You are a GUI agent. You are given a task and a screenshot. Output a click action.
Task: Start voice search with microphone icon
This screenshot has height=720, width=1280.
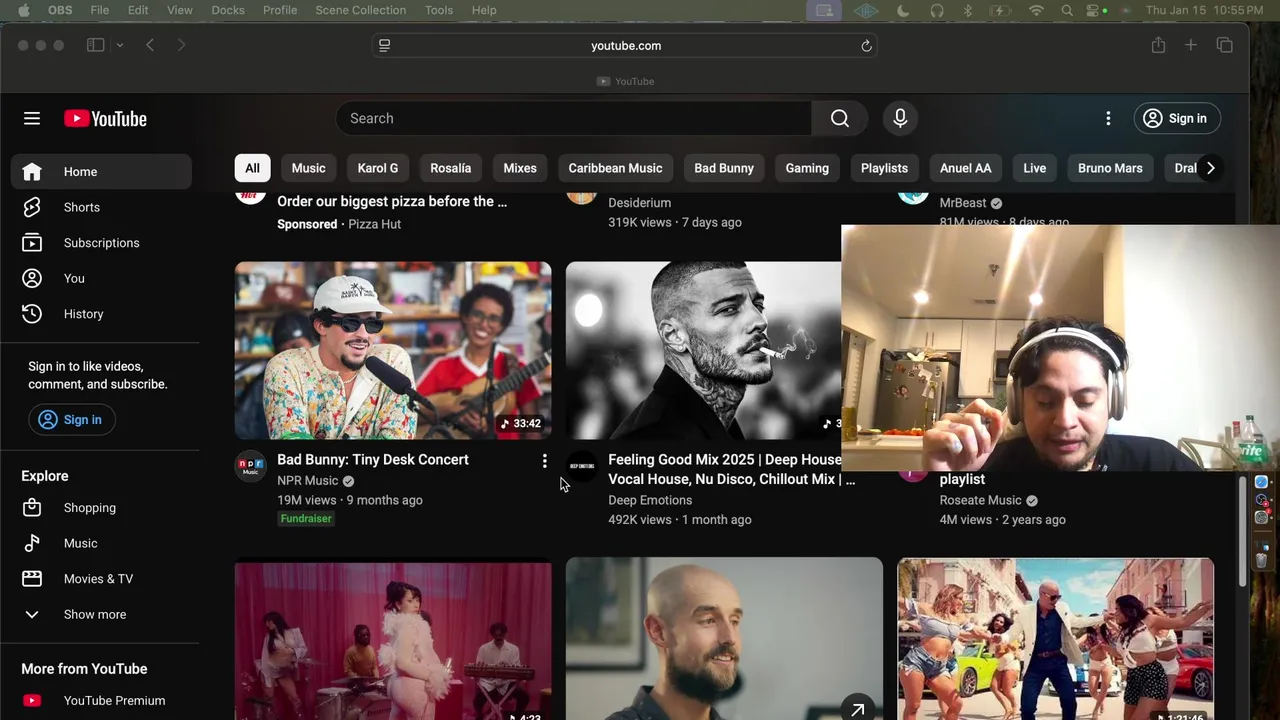point(900,118)
